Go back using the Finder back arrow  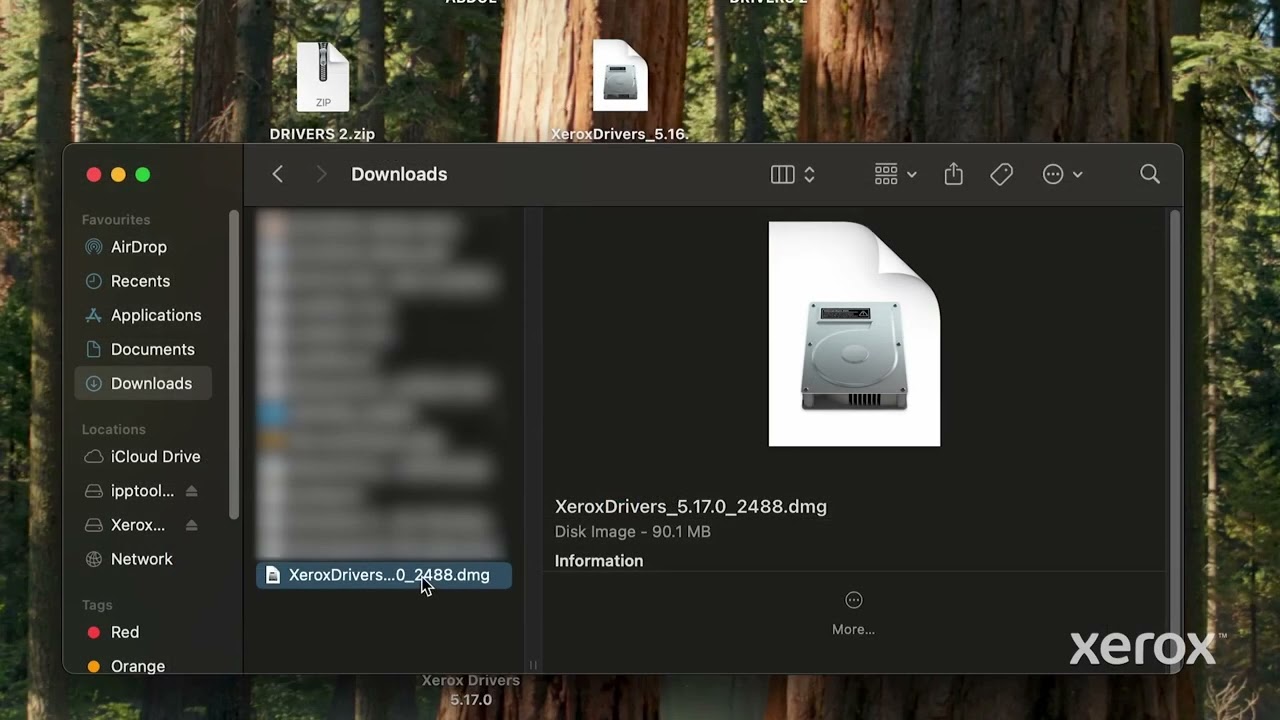278,174
